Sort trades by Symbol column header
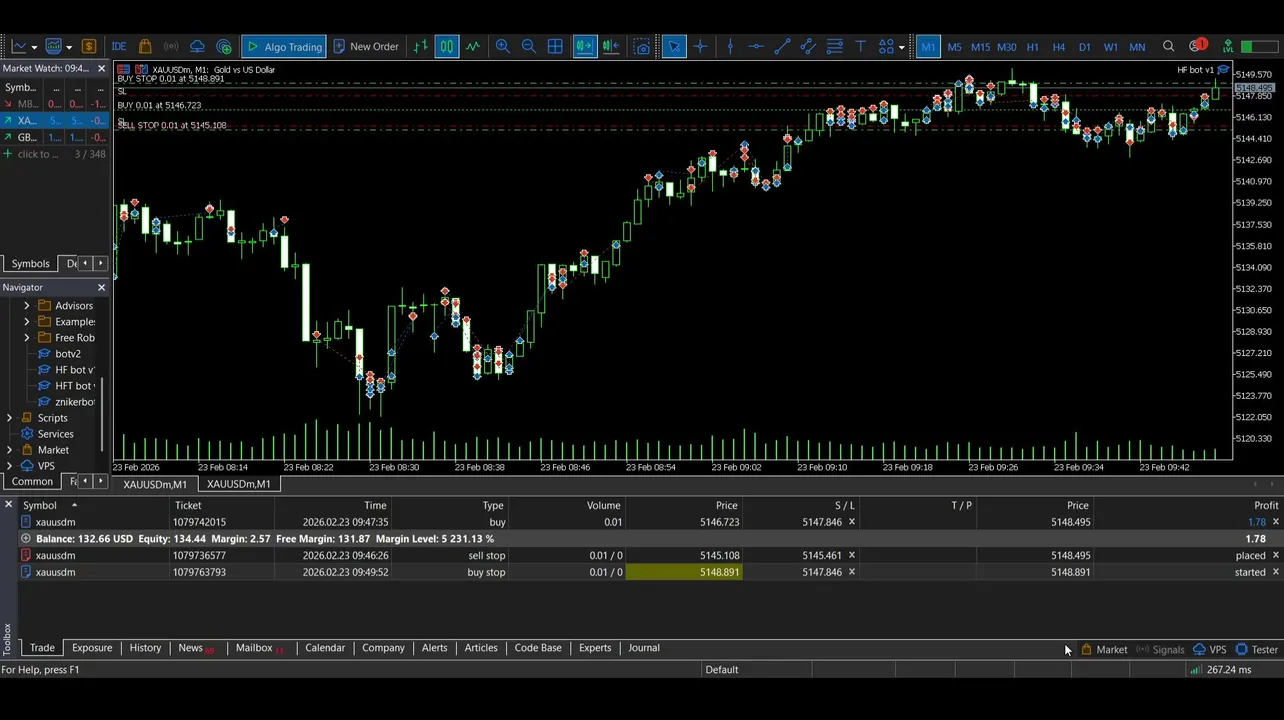Viewport: 1284px width, 720px height. coord(40,505)
